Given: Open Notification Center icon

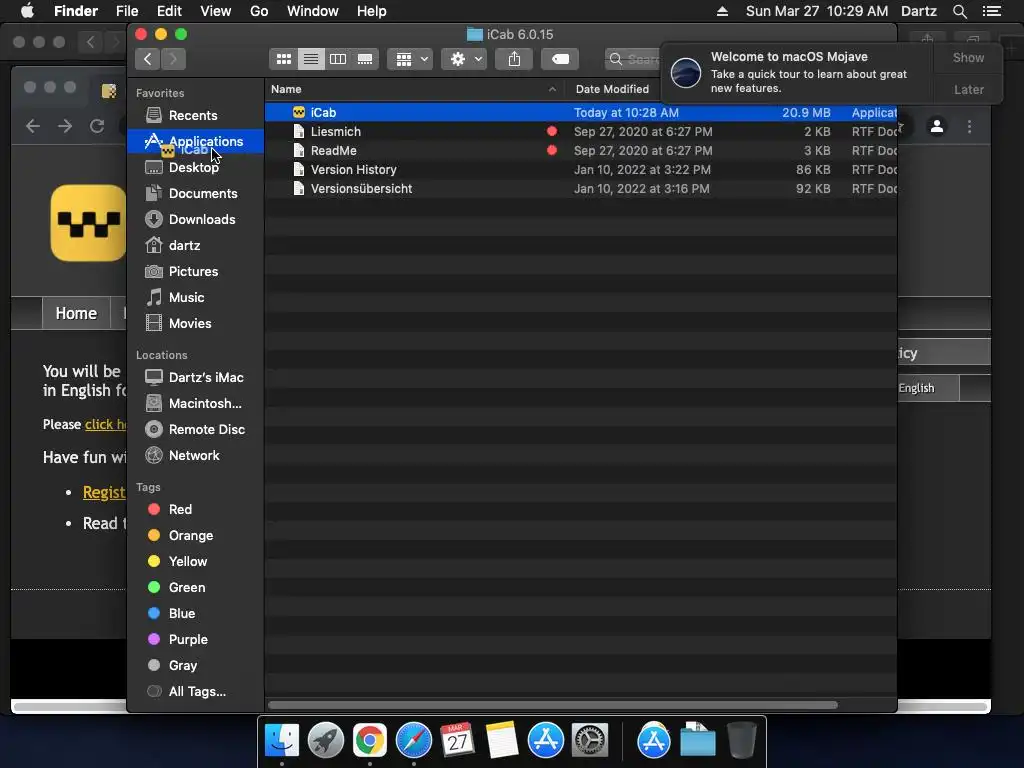Looking at the screenshot, I should pyautogui.click(x=991, y=11).
